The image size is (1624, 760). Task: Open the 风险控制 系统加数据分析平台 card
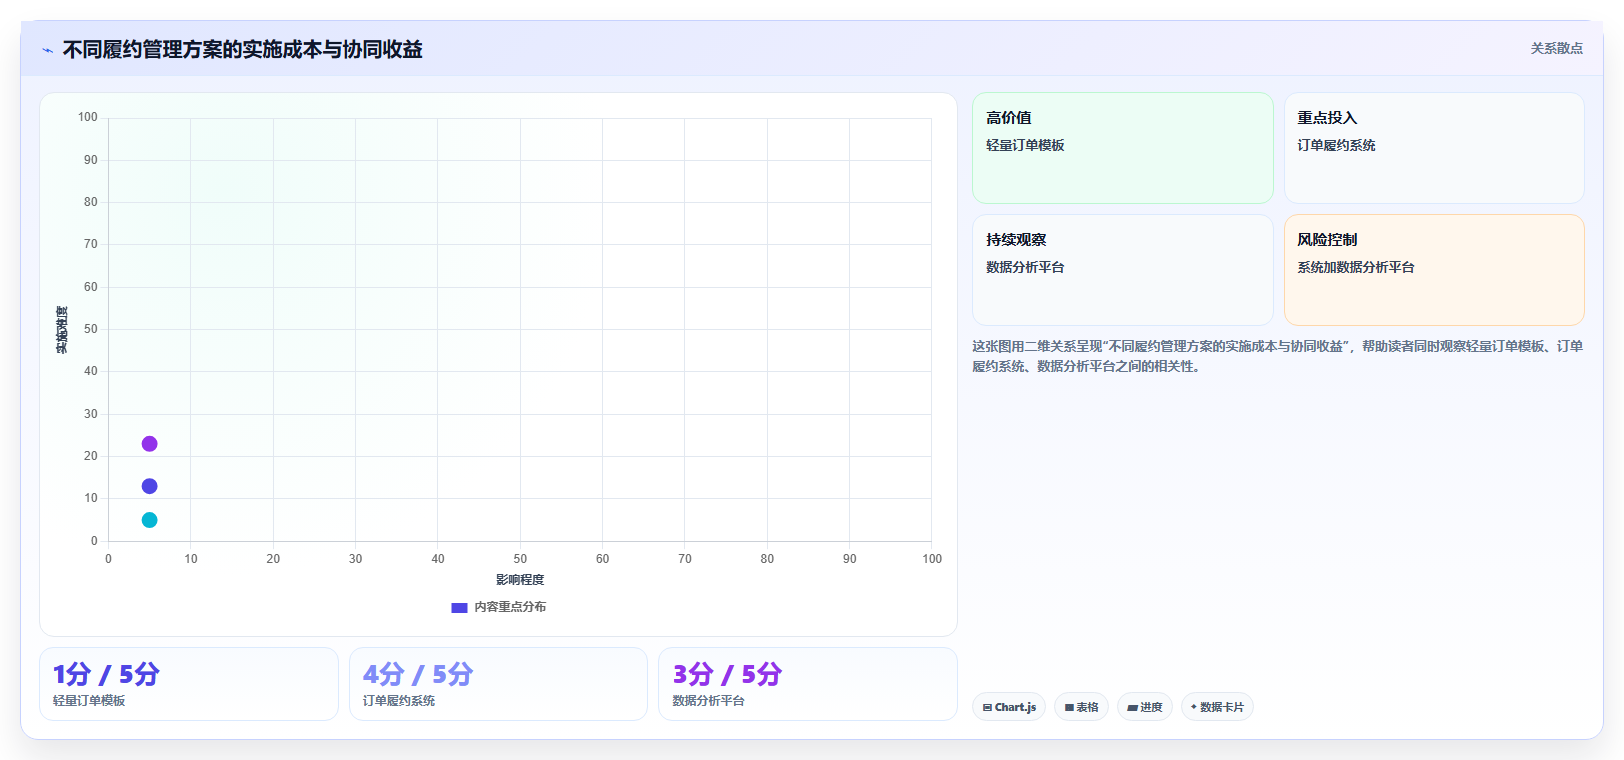point(1434,270)
